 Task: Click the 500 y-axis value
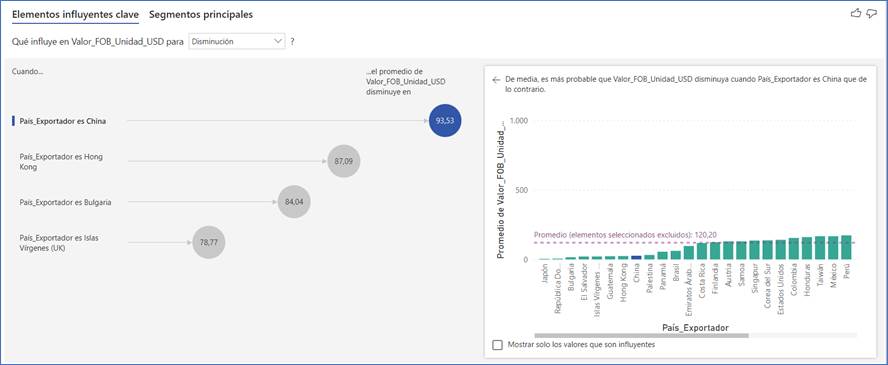click(522, 190)
